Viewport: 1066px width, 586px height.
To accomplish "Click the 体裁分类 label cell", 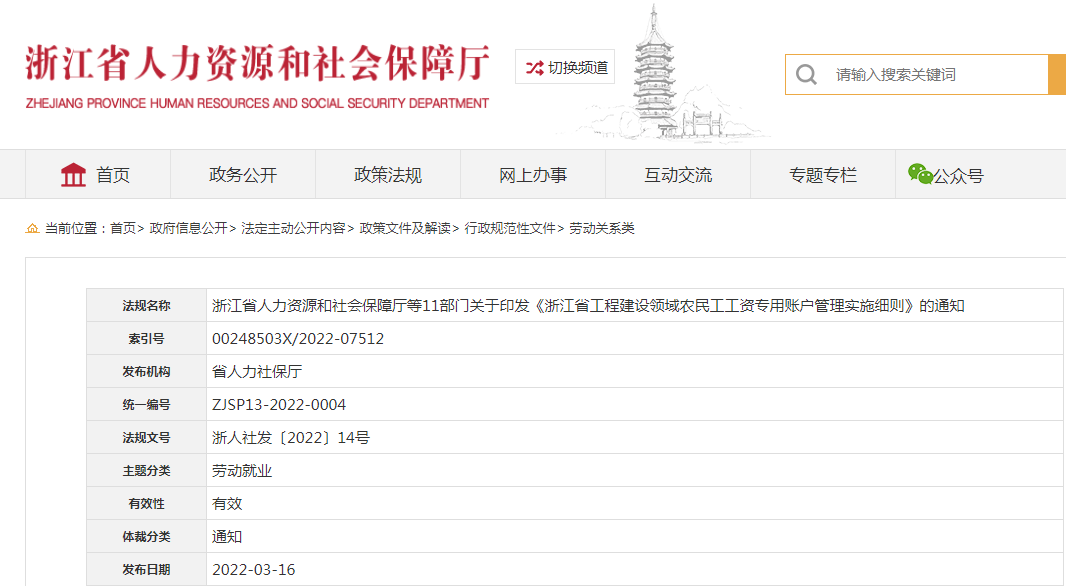I will 146,536.
